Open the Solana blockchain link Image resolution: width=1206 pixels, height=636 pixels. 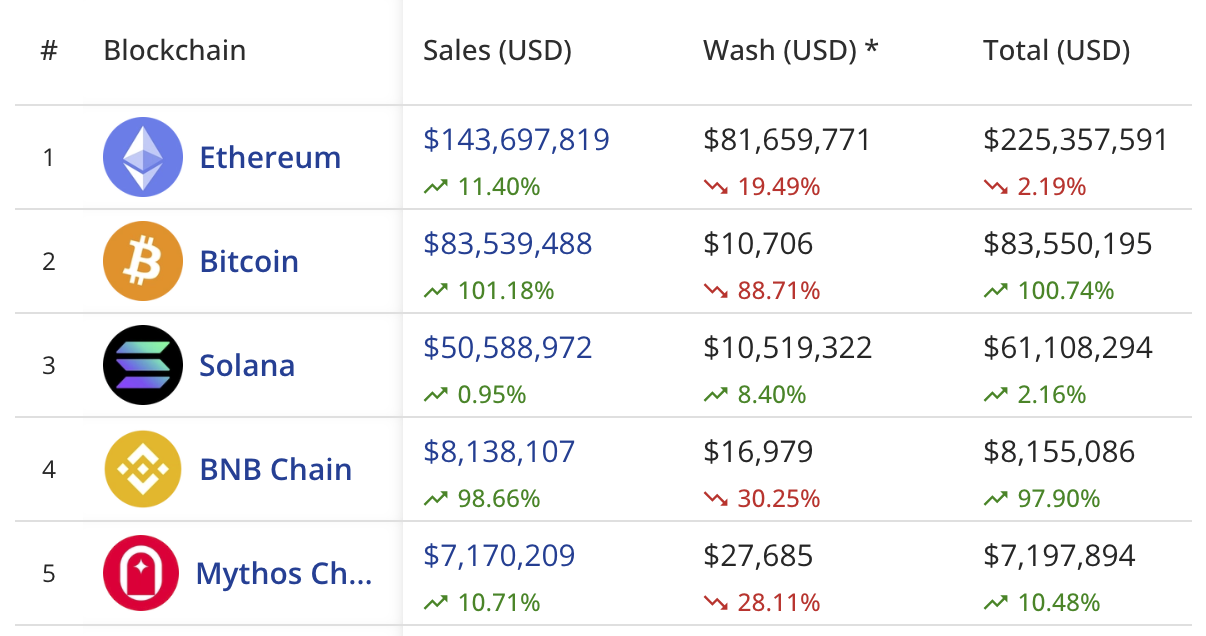click(x=247, y=365)
